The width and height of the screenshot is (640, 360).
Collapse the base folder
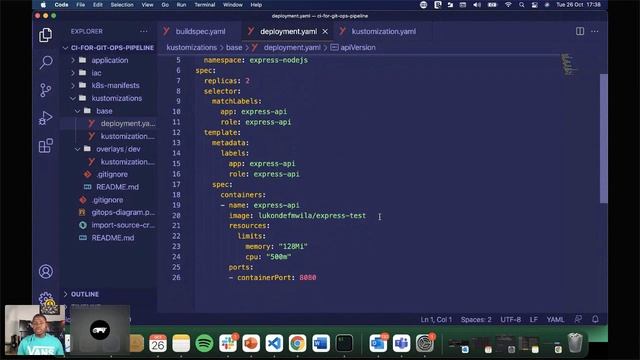click(104, 111)
